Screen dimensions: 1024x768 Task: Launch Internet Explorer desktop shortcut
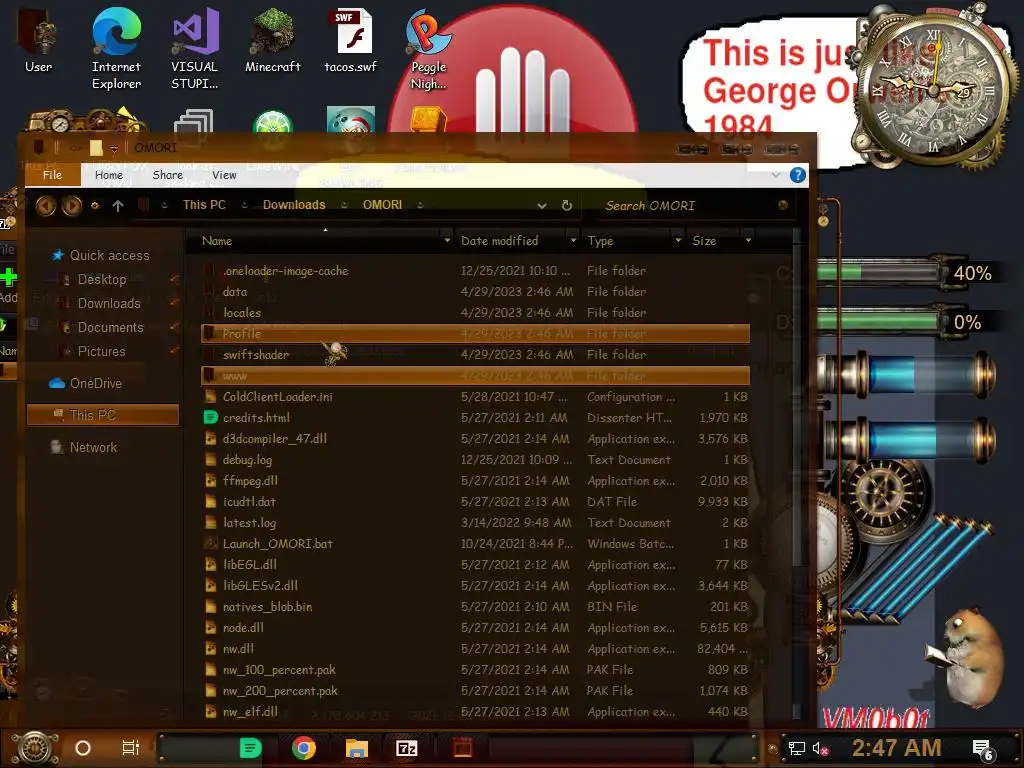pyautogui.click(x=116, y=47)
